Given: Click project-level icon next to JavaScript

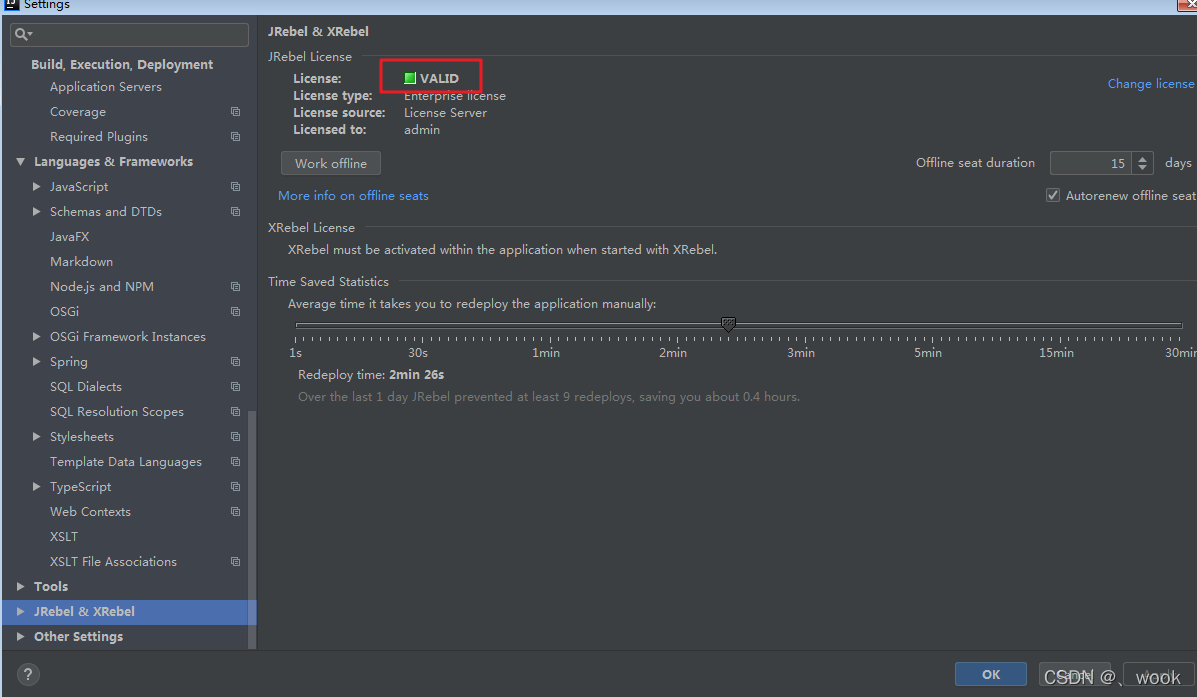Looking at the screenshot, I should tap(235, 186).
